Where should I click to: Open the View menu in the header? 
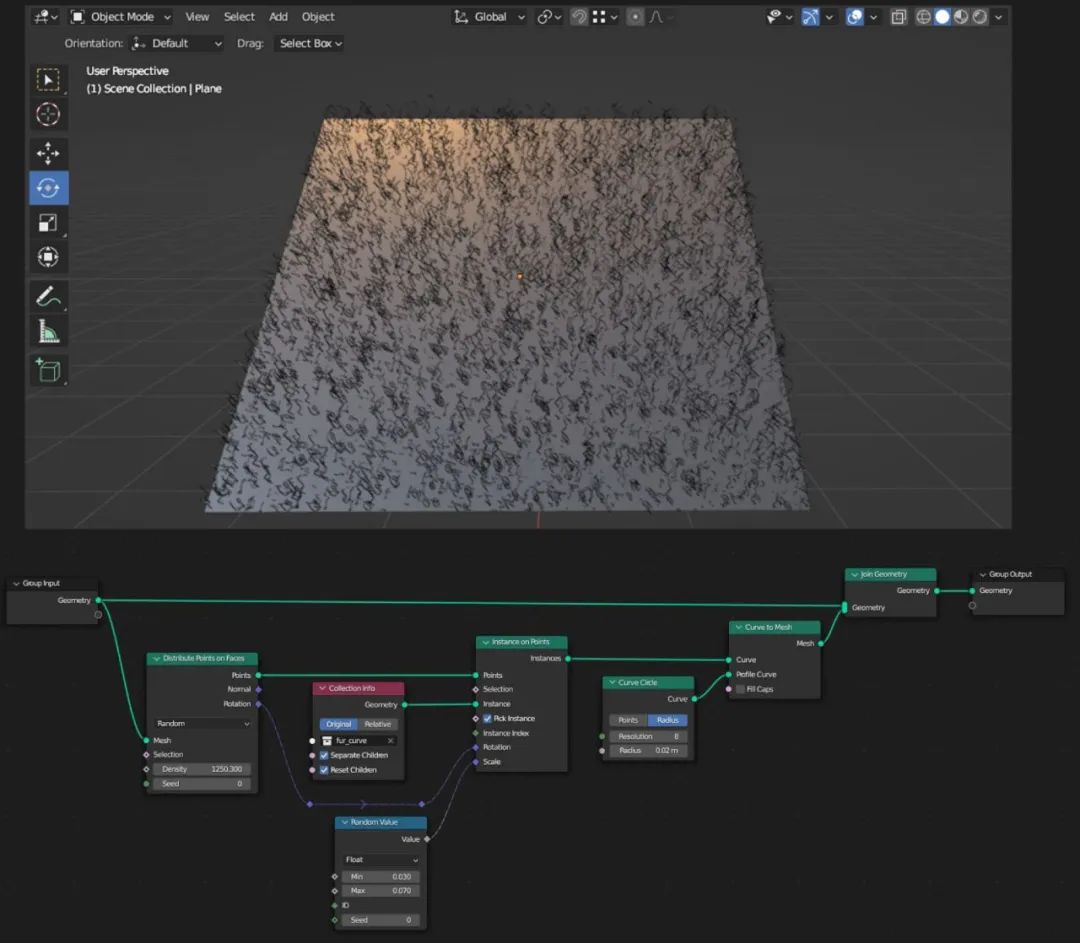[x=197, y=17]
